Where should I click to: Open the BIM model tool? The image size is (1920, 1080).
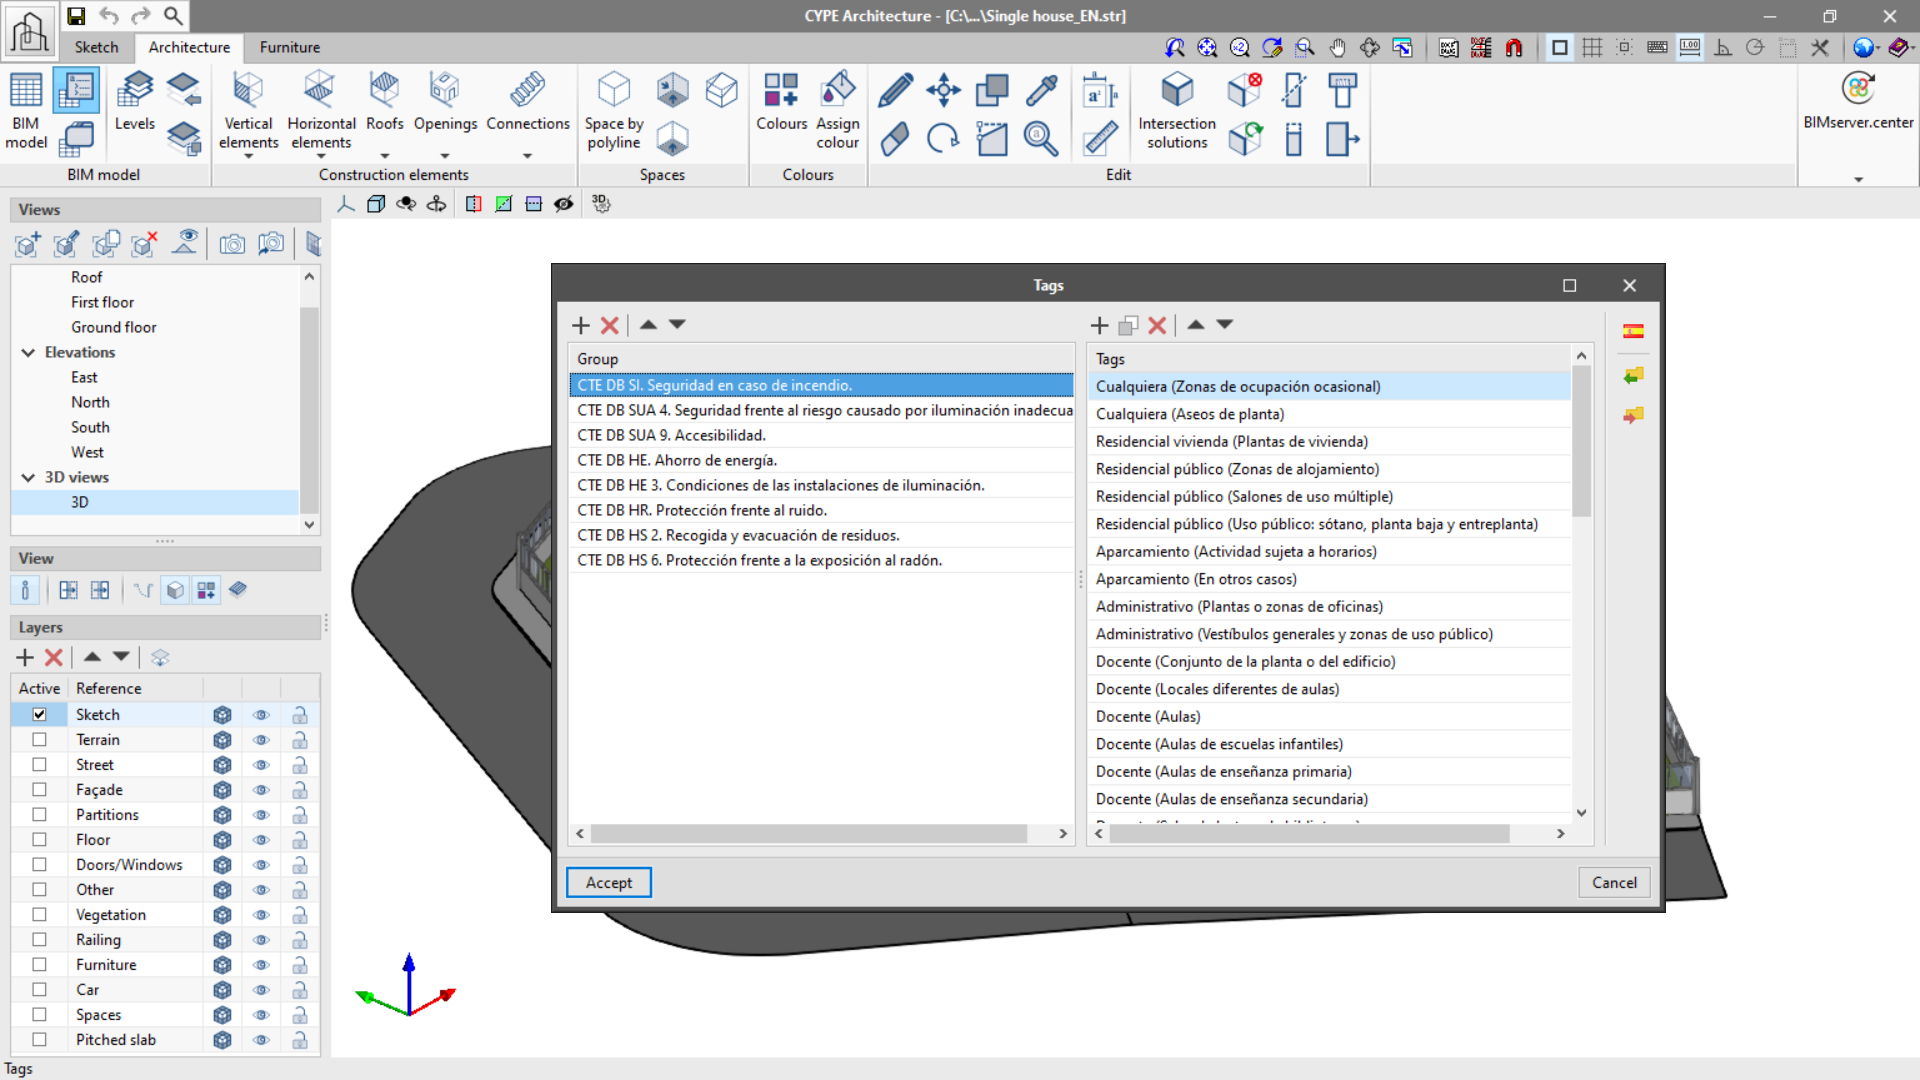pyautogui.click(x=26, y=110)
